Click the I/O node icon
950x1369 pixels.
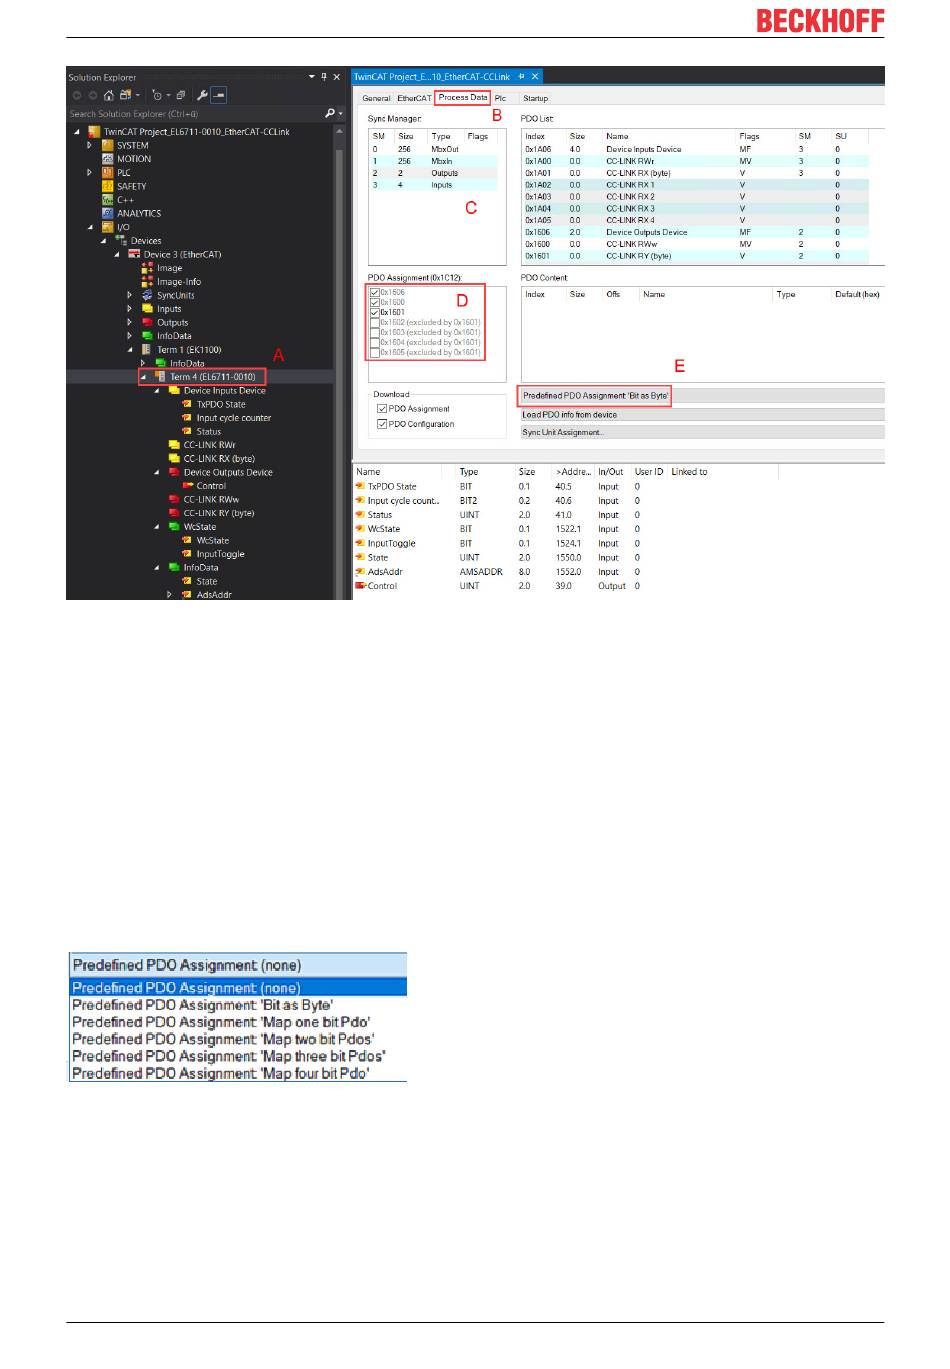pyautogui.click(x=108, y=227)
